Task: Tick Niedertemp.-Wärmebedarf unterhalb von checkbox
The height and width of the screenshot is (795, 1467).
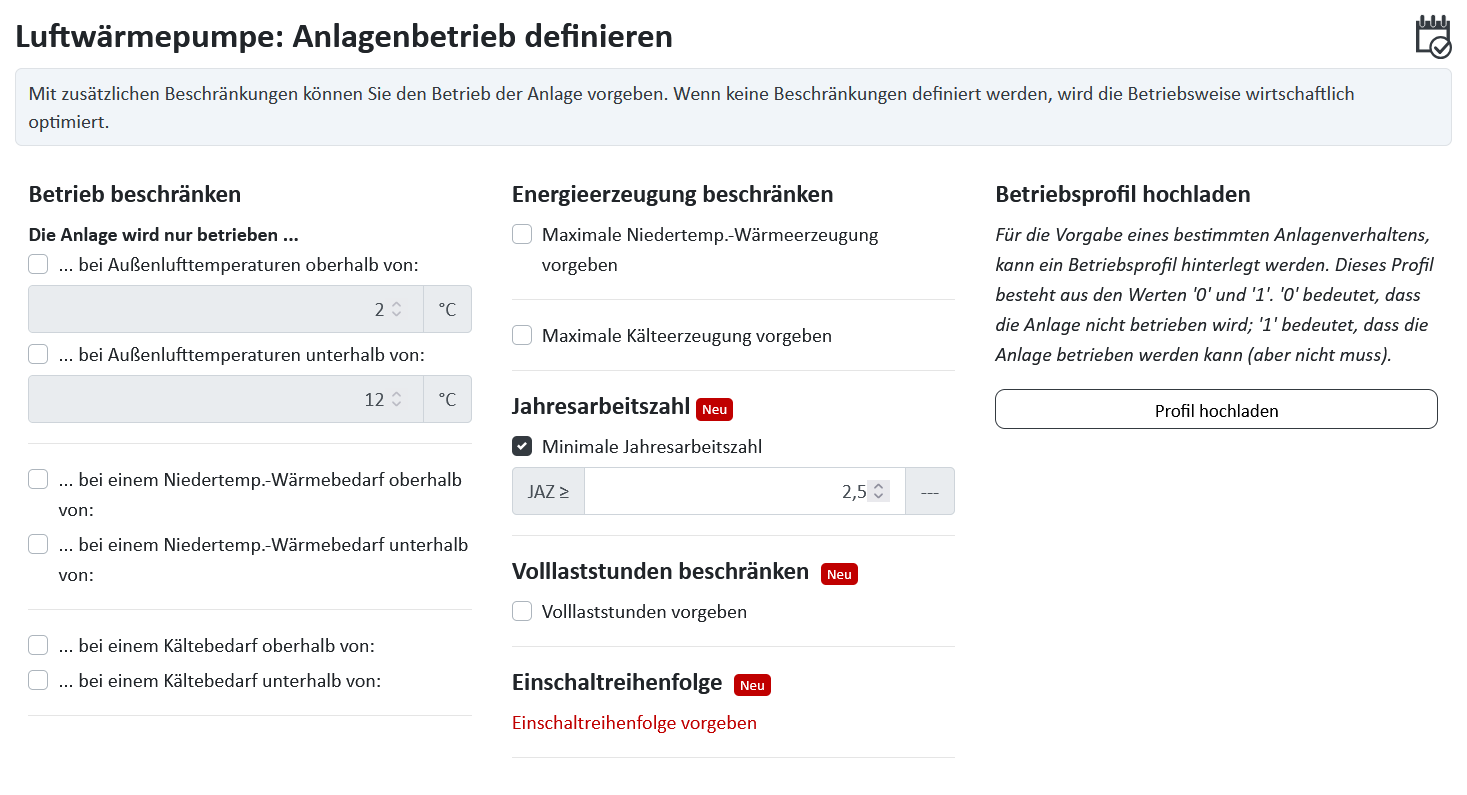Action: point(38,544)
